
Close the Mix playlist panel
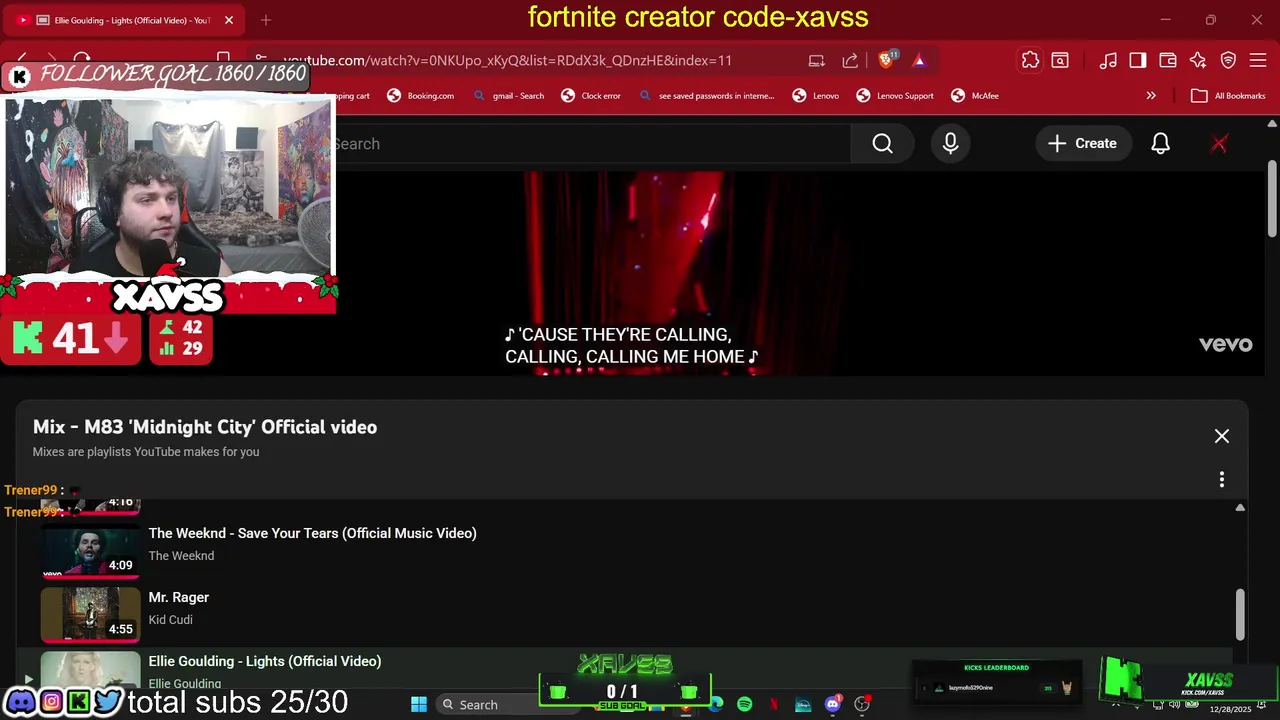click(x=1222, y=436)
